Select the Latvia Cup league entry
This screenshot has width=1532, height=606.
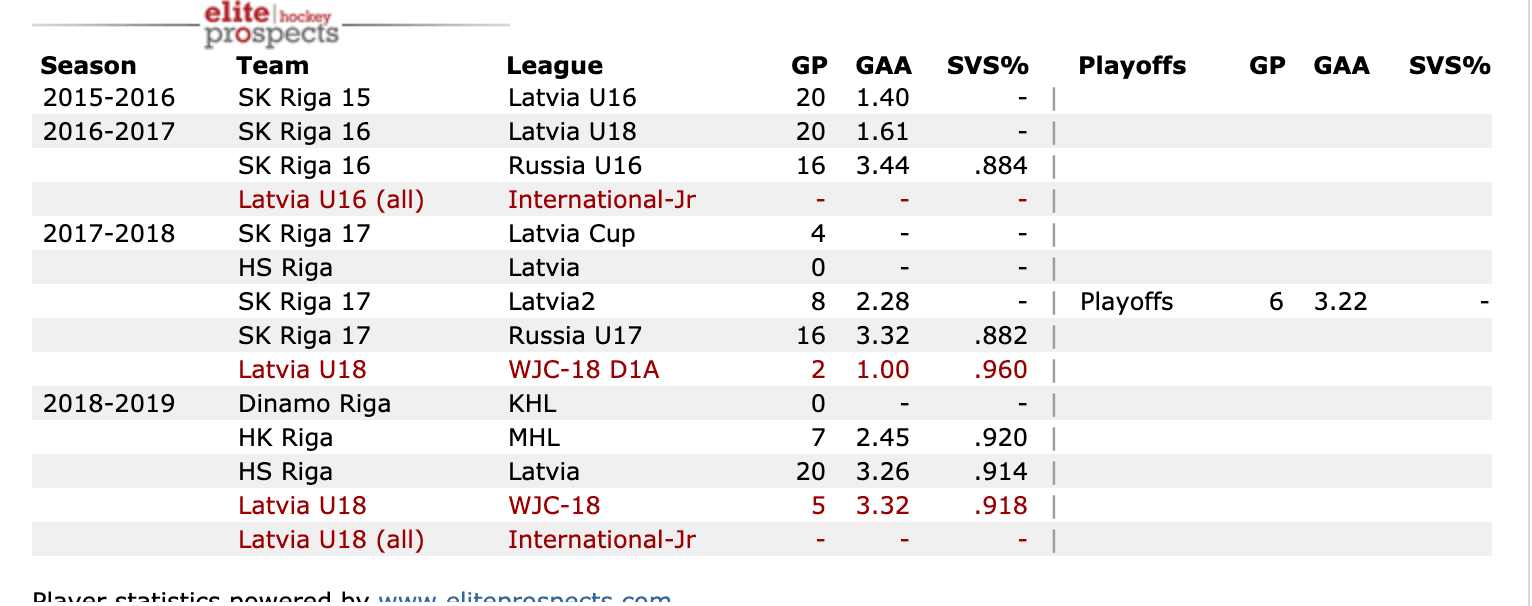[571, 234]
